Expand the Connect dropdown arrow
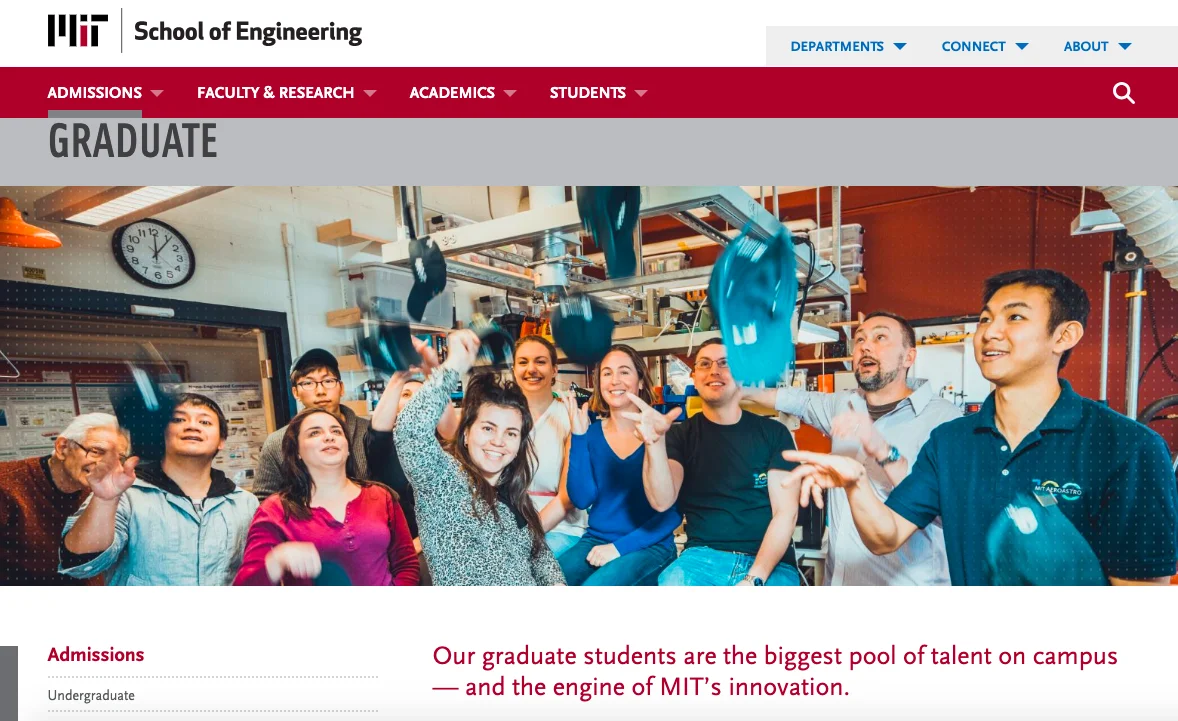Viewport: 1178px width, 721px height. (1021, 46)
